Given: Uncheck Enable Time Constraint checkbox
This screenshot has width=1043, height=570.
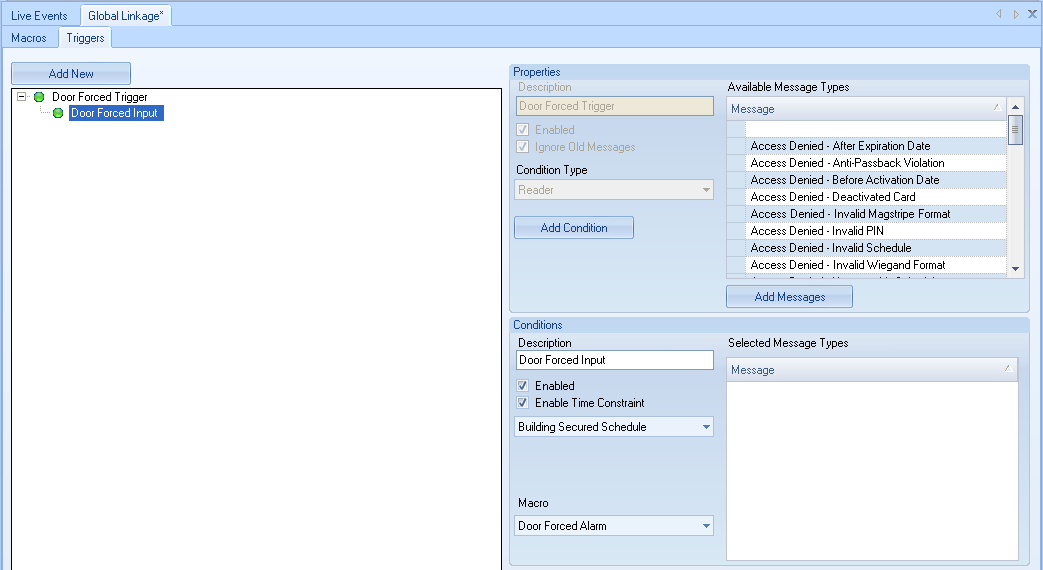Looking at the screenshot, I should click(x=523, y=403).
